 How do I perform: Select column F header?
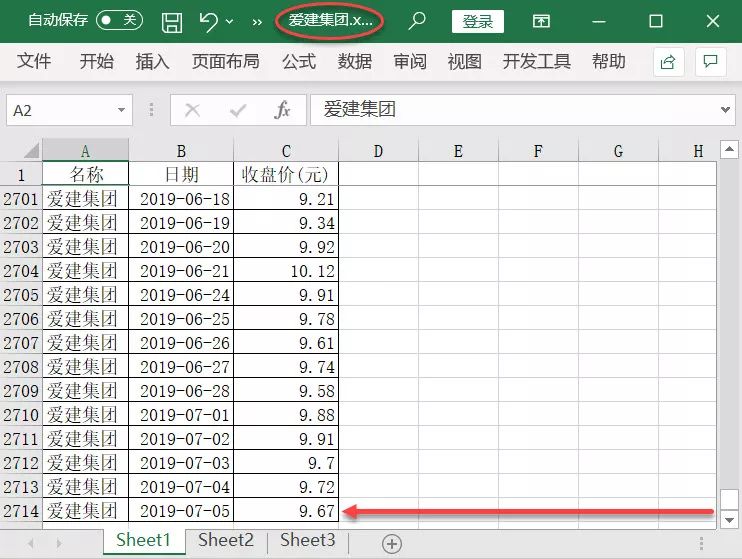click(538, 151)
